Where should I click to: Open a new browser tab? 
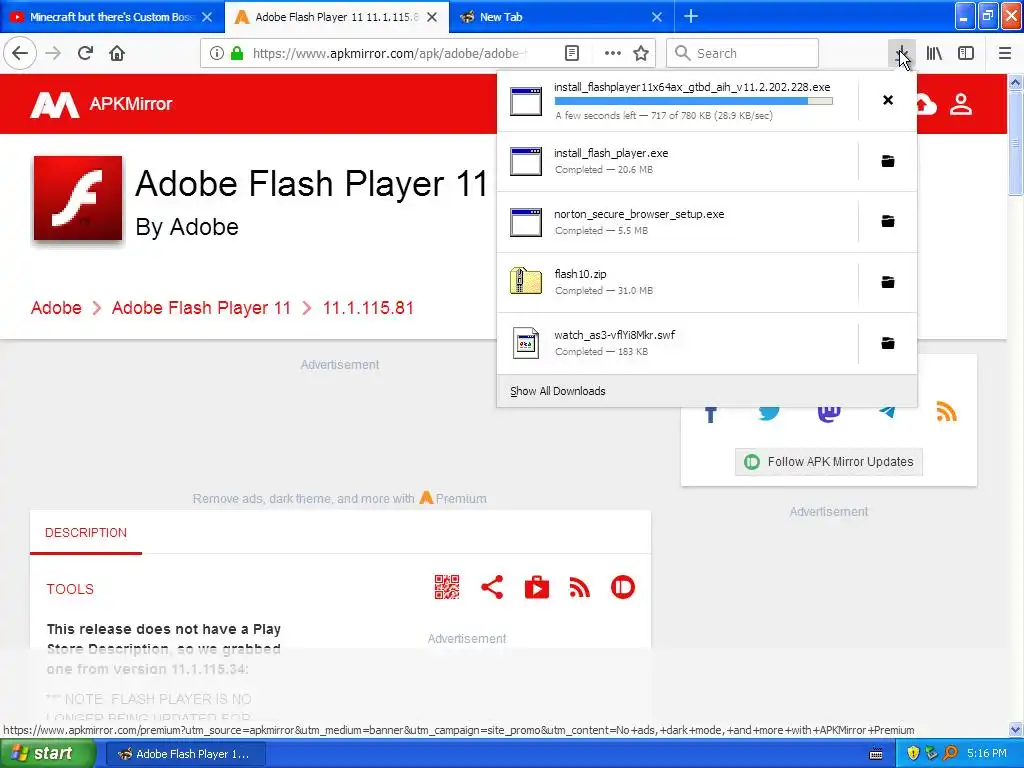pyautogui.click(x=691, y=16)
